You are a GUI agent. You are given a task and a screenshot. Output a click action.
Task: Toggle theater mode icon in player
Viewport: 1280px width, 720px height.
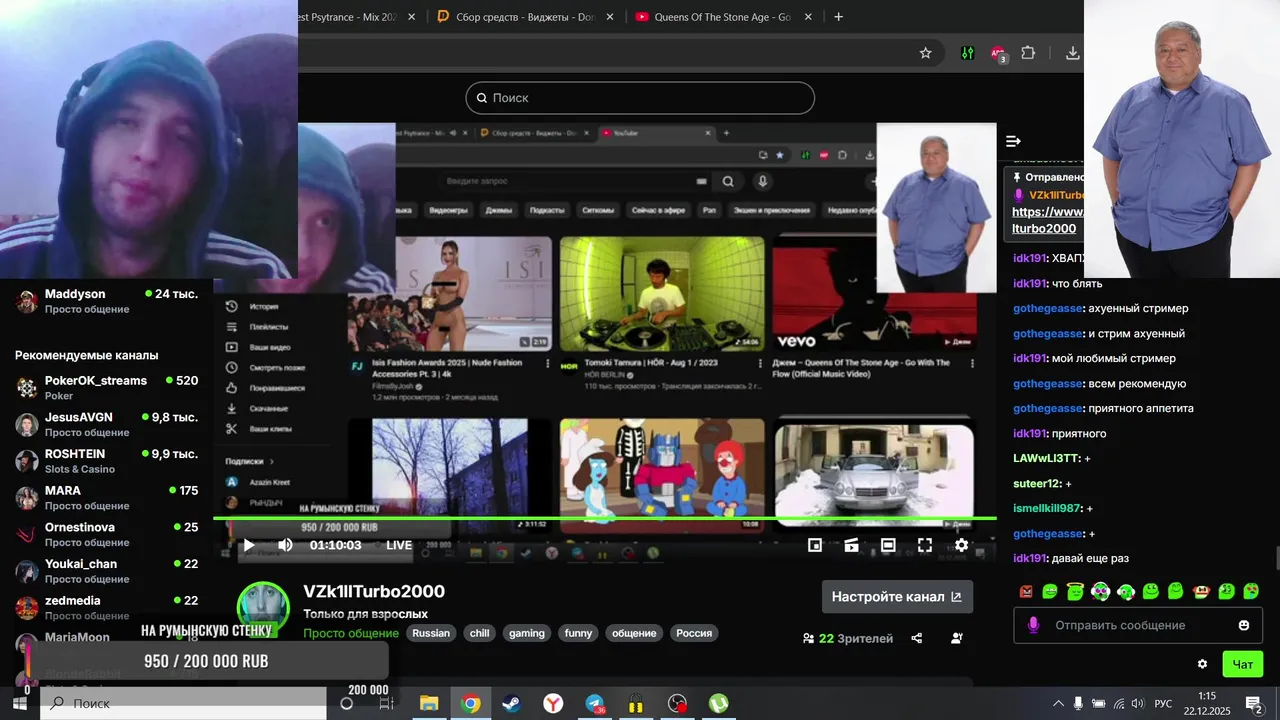(x=888, y=545)
